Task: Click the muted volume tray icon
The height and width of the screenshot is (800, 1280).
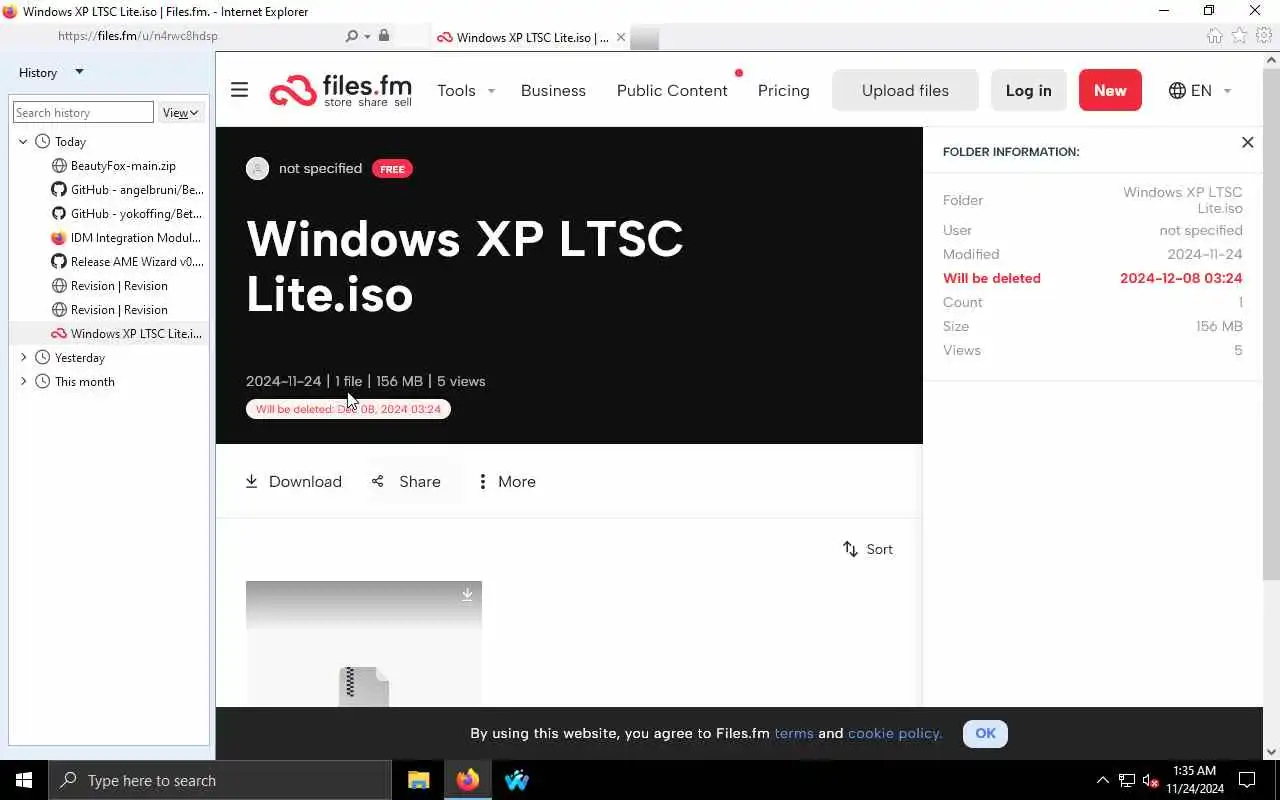Action: click(1151, 781)
